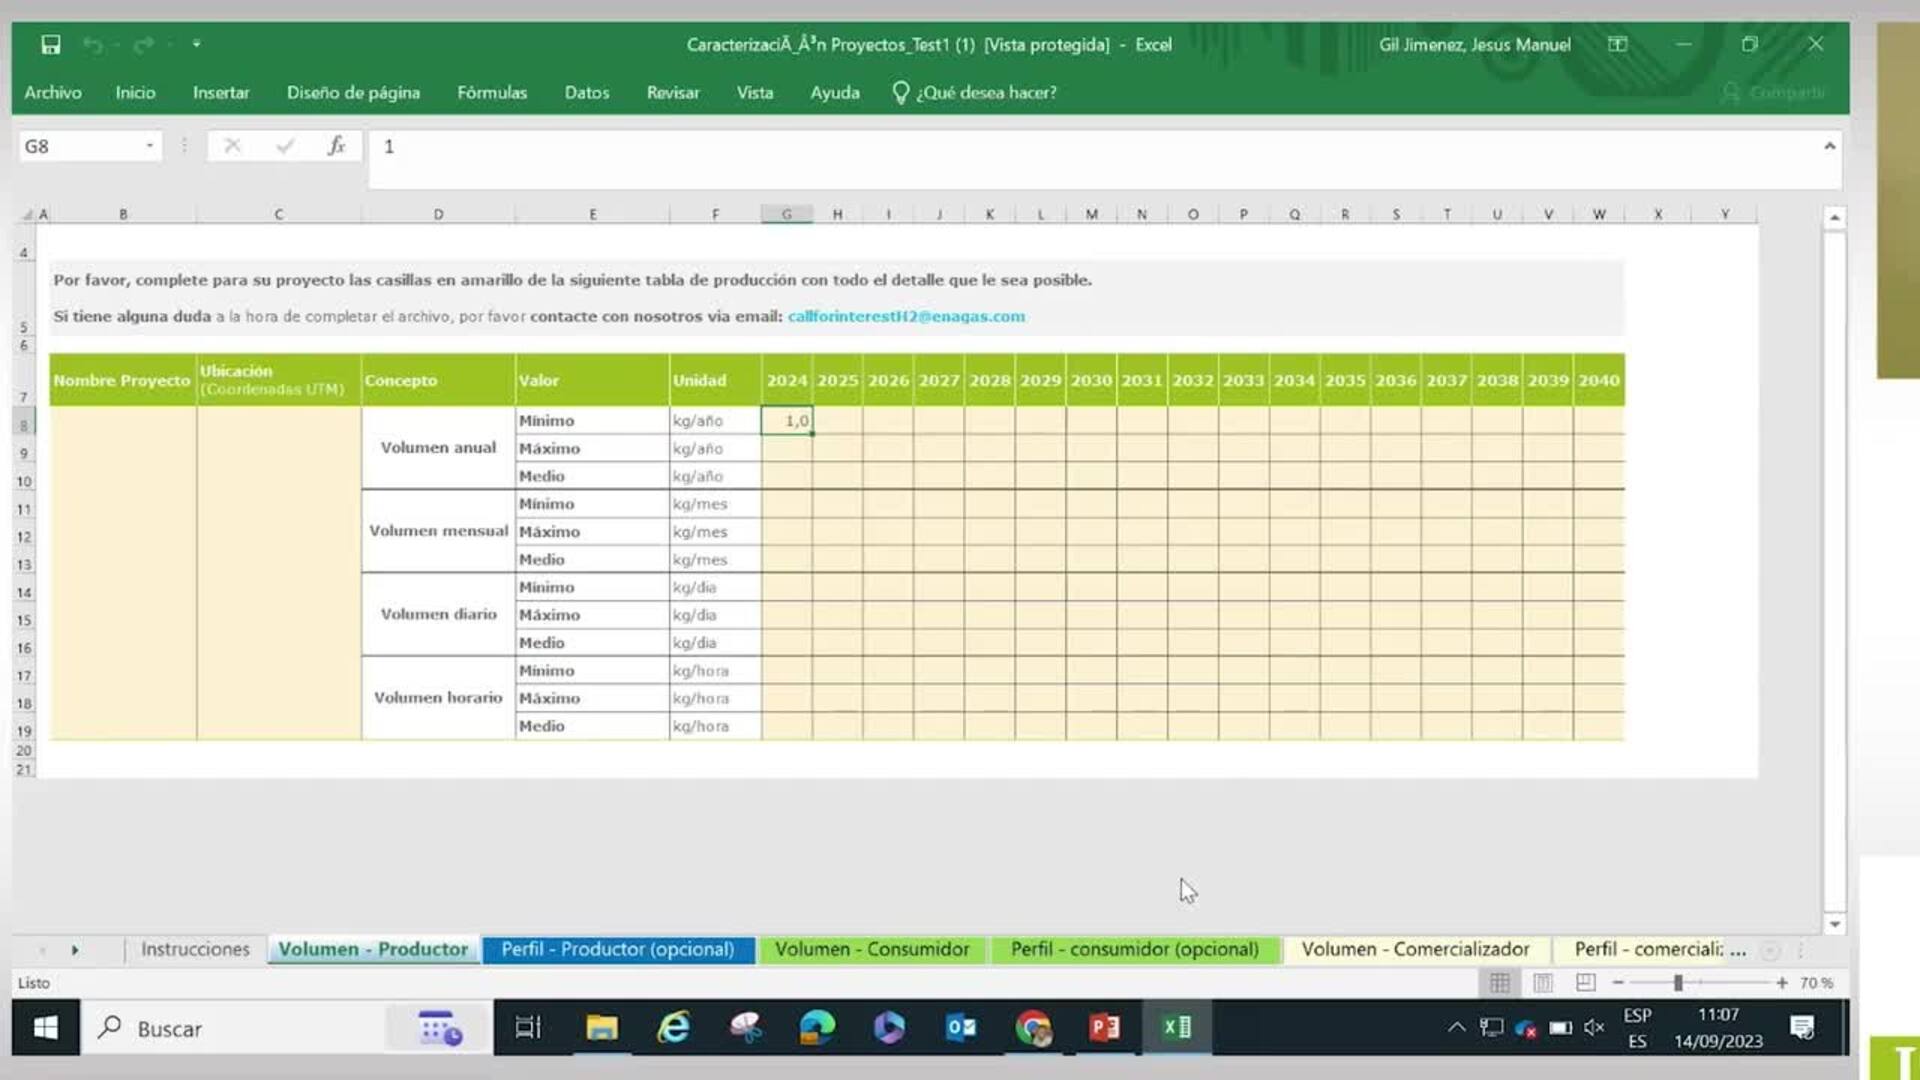Click the Save icon in title bar
This screenshot has height=1080, width=1920.
click(51, 44)
